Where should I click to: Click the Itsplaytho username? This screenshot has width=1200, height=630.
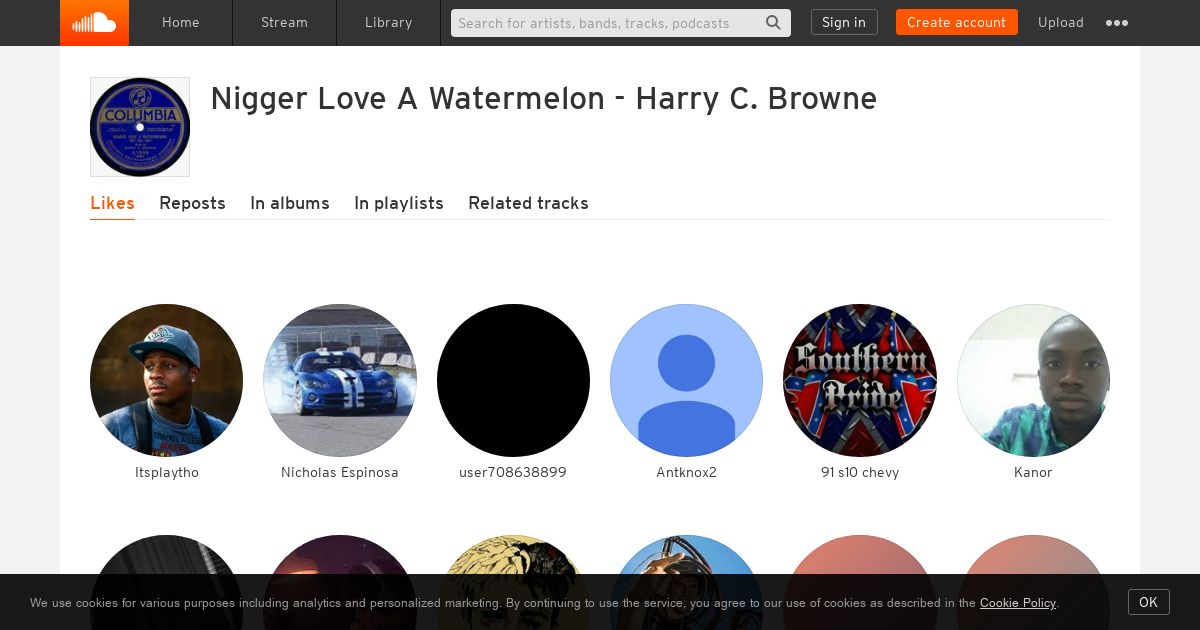point(167,473)
